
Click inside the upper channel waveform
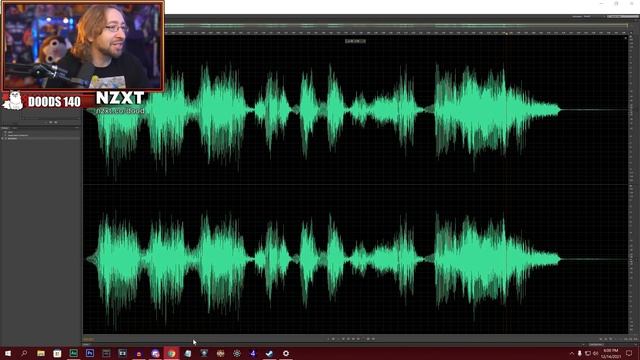(355, 110)
